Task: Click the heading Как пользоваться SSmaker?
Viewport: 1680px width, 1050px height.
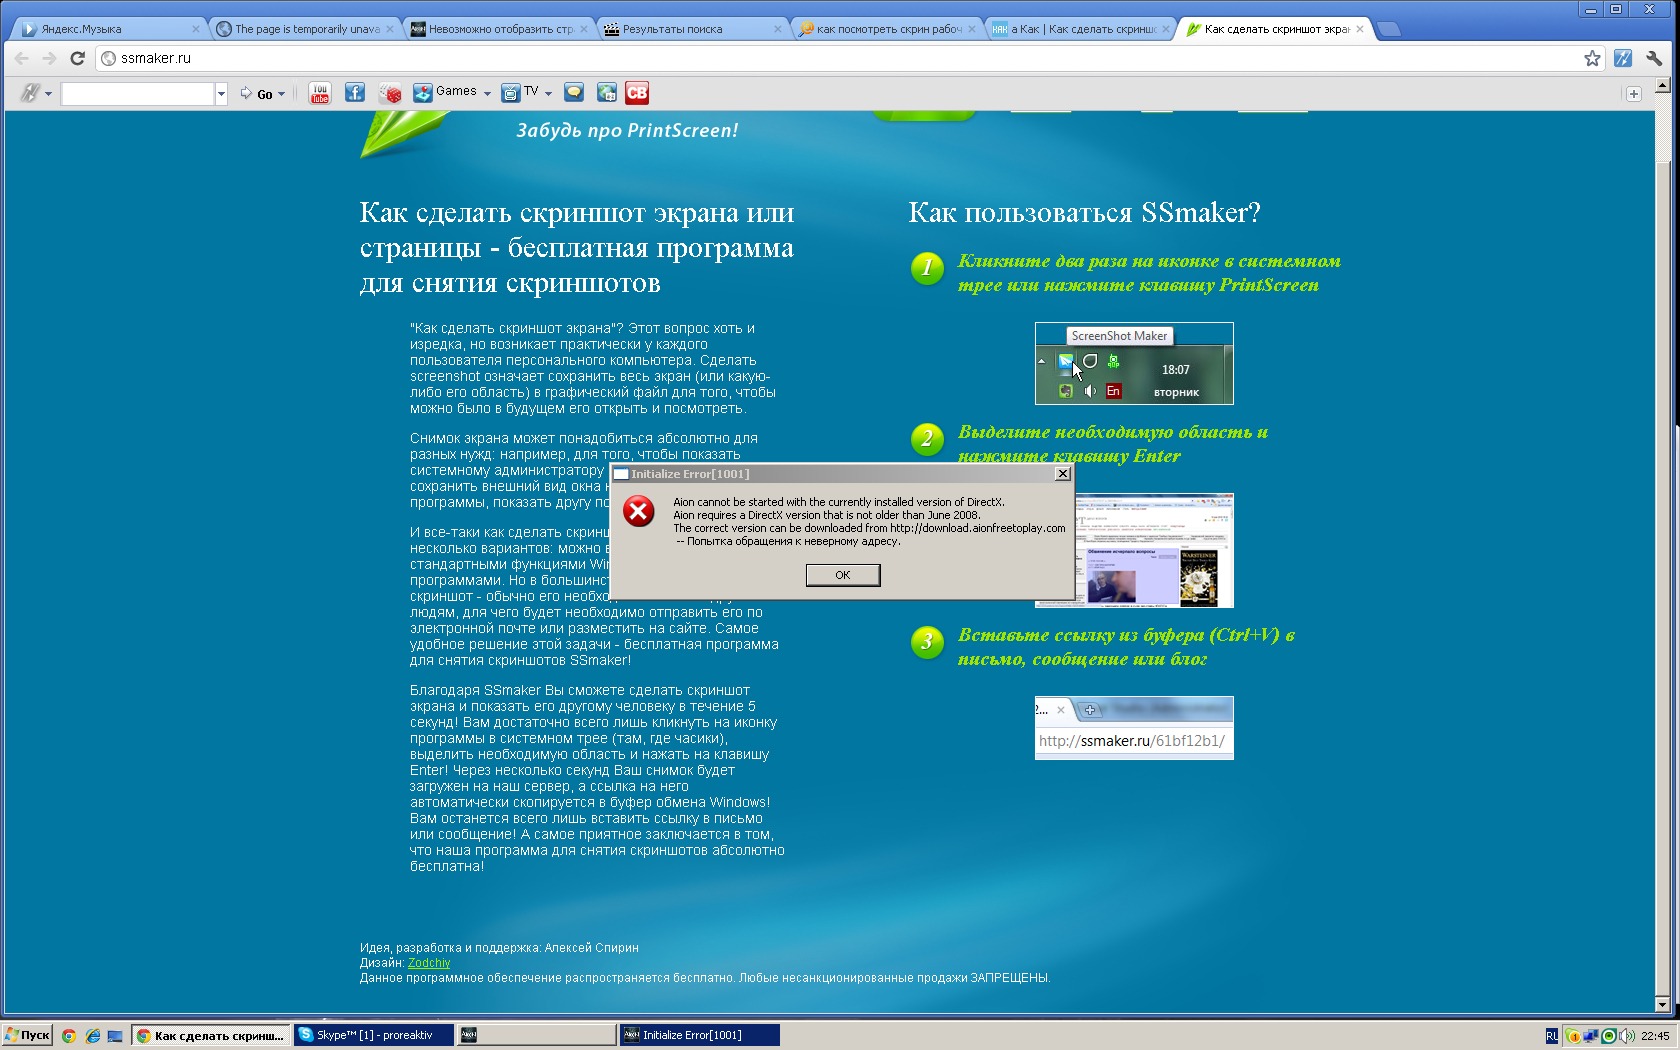Action: [x=1084, y=212]
